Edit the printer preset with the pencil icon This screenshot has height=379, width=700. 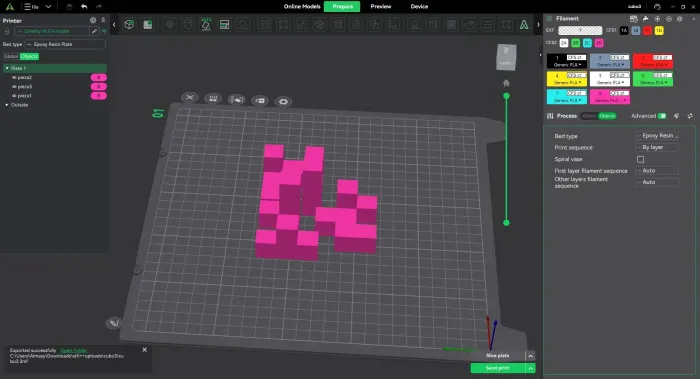(94, 31)
